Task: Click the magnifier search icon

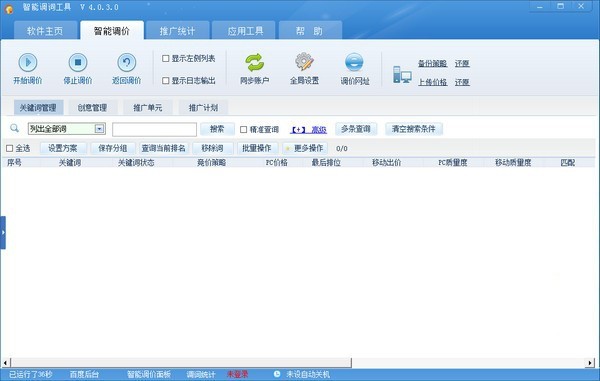Action: 15,128
